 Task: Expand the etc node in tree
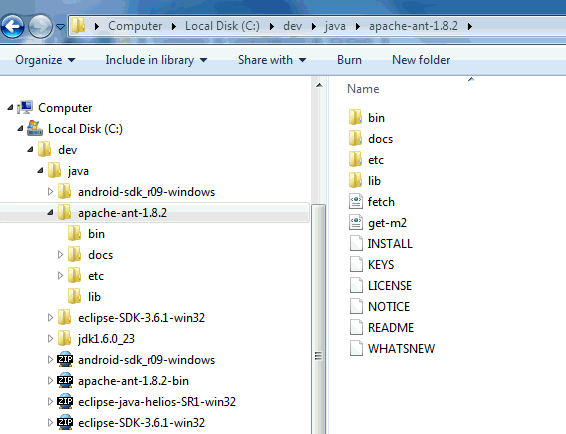(60, 275)
